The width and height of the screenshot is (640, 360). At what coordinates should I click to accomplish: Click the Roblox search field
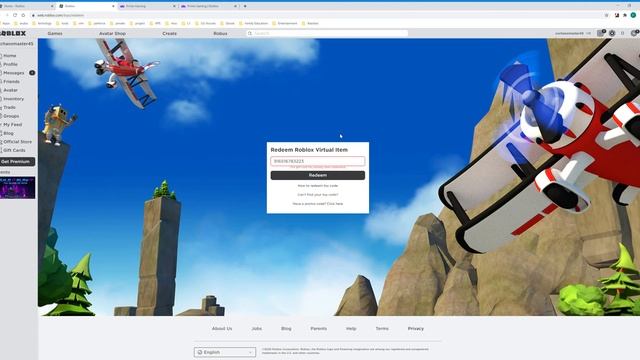point(327,33)
